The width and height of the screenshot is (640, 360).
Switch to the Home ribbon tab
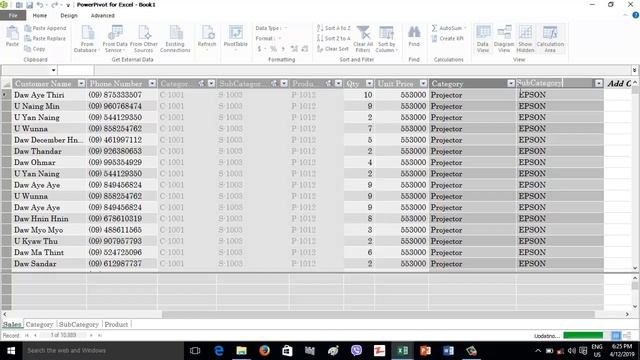[40, 16]
